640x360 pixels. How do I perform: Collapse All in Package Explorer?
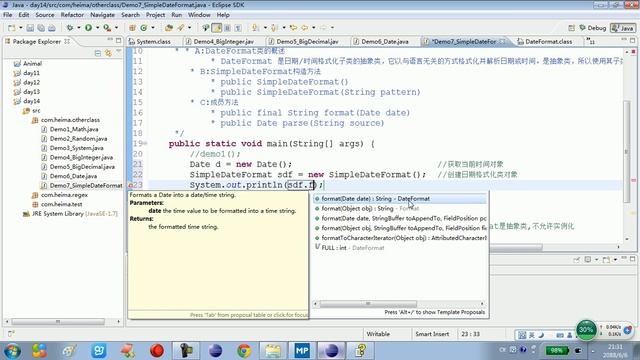98,53
